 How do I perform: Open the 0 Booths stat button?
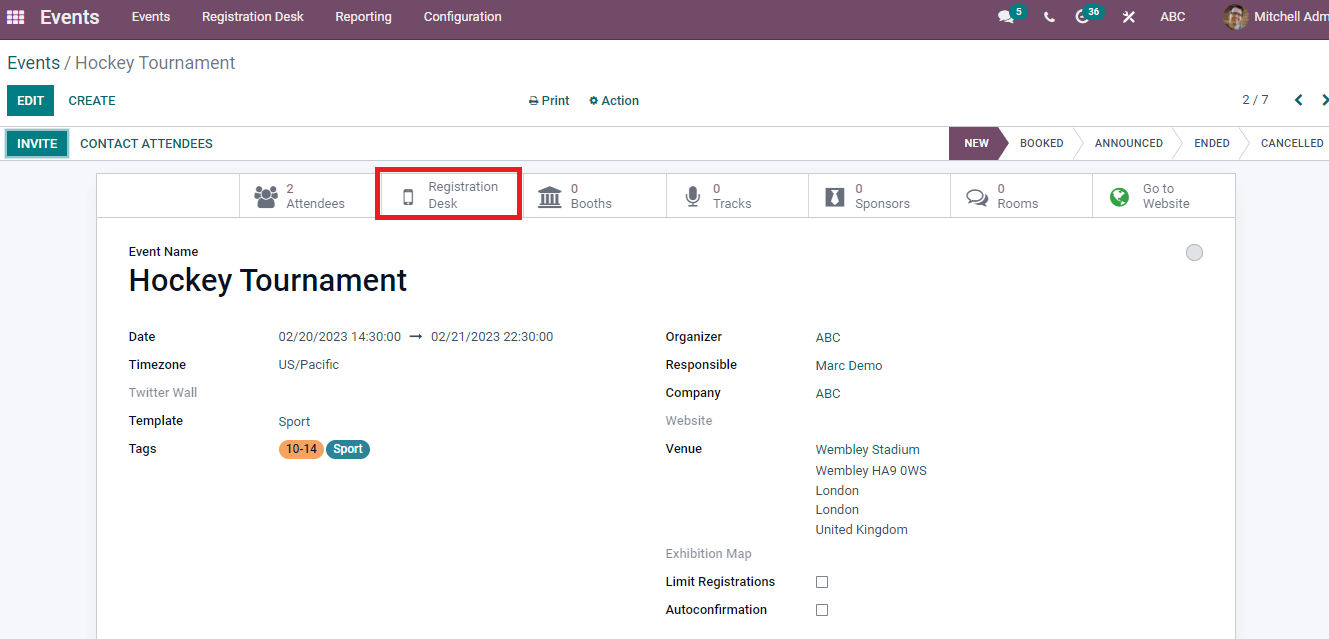[x=595, y=196]
